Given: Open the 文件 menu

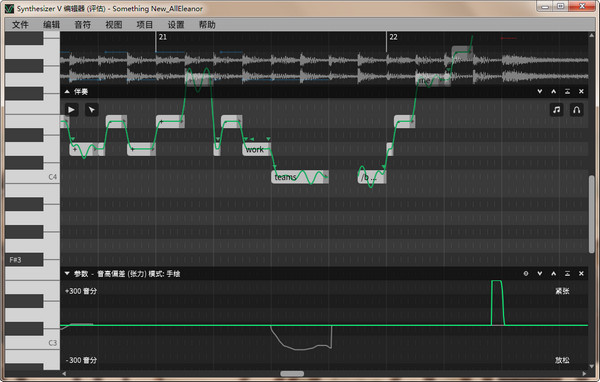Looking at the screenshot, I should tap(20, 25).
